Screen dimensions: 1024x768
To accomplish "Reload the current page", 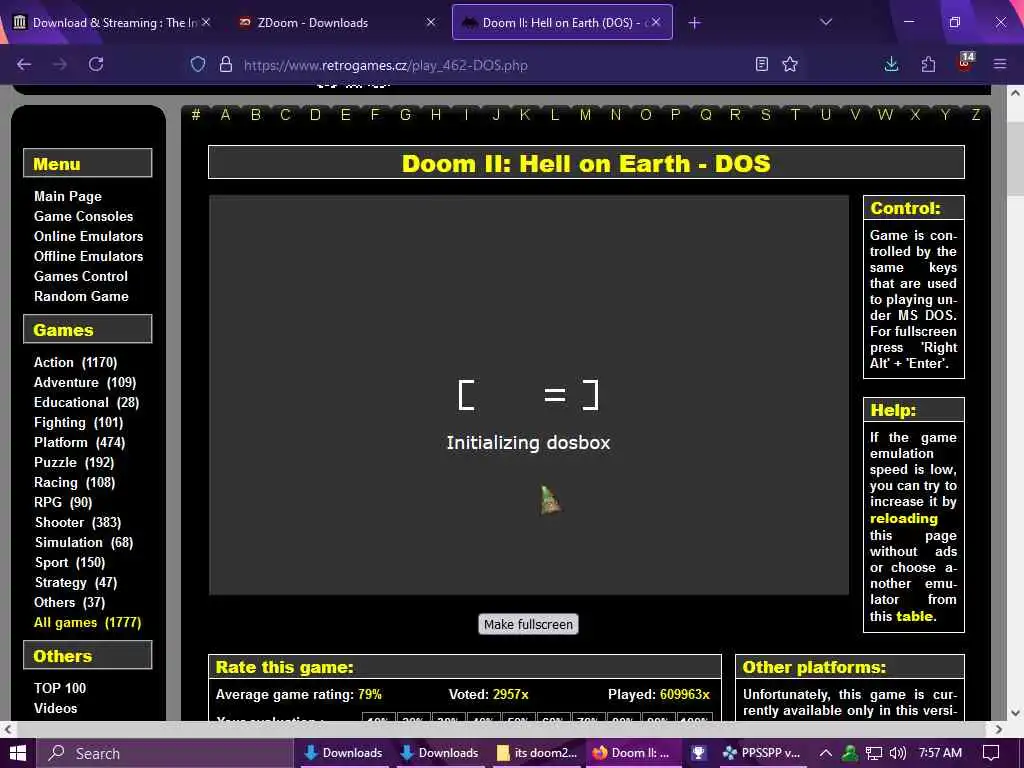I will coord(96,64).
